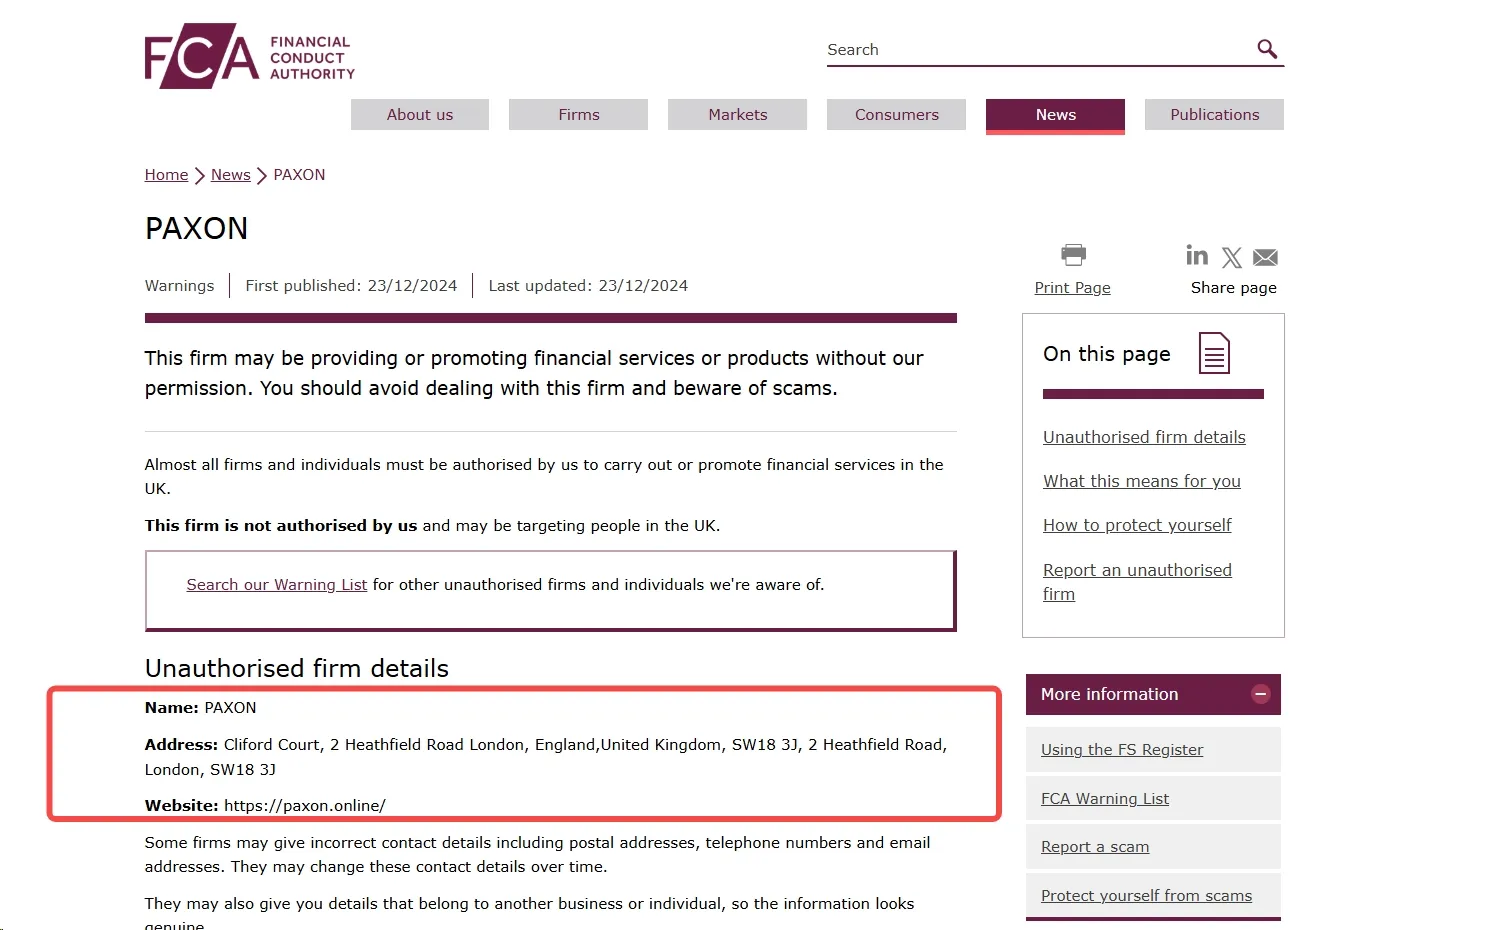Open the About us menu
The height and width of the screenshot is (930, 1488).
point(420,115)
